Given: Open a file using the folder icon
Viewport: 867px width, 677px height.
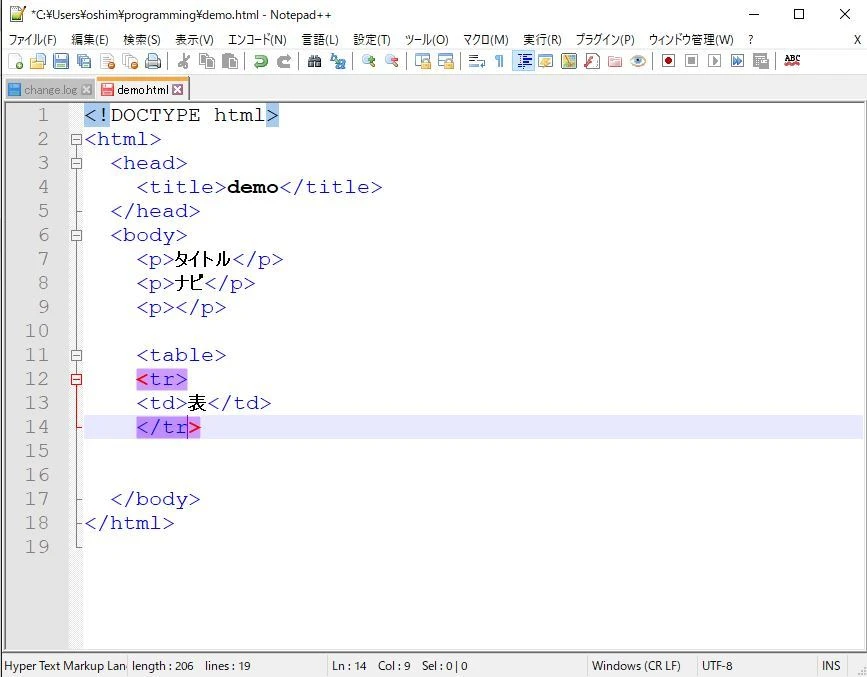Looking at the screenshot, I should click(x=38, y=61).
